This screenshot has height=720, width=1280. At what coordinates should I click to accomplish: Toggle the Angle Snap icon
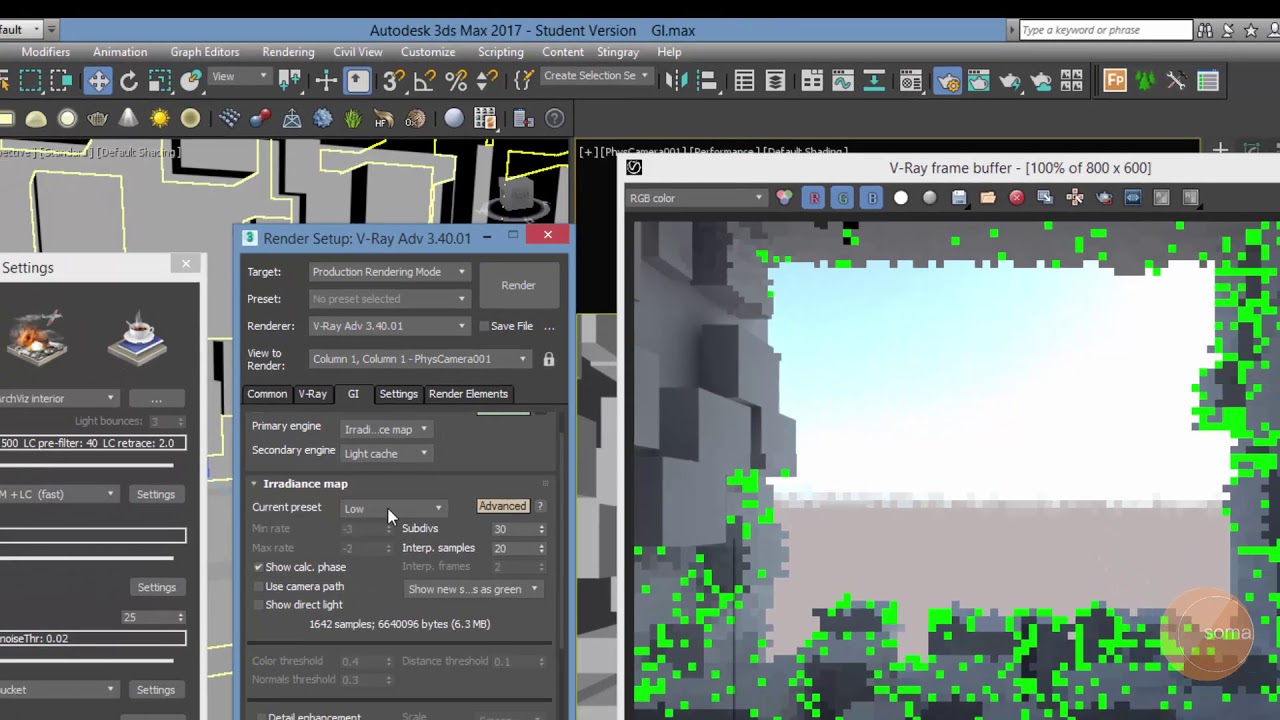425,81
